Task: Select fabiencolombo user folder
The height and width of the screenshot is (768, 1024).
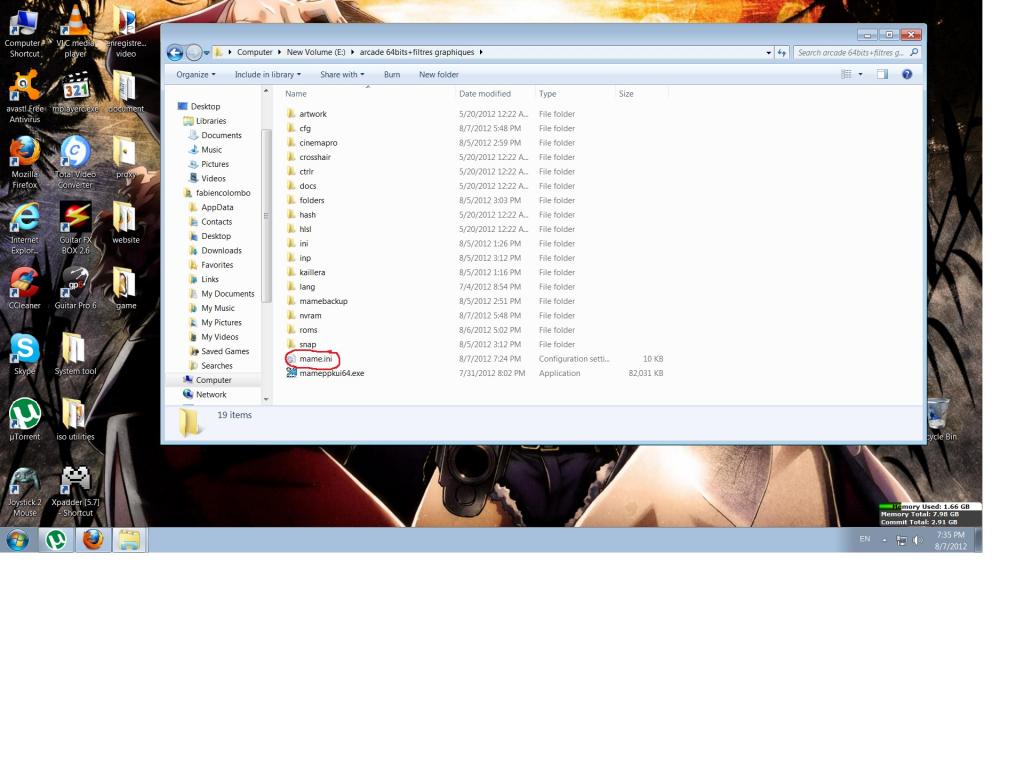Action: click(223, 193)
